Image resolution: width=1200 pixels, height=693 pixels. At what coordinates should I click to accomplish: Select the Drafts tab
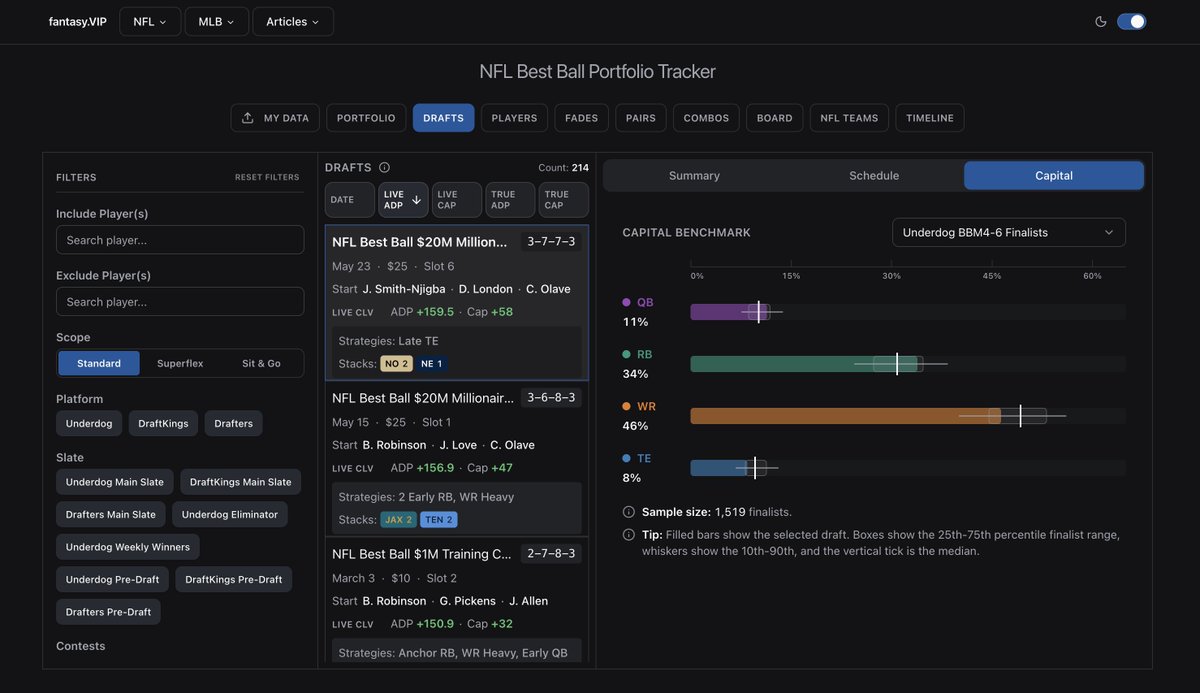pos(443,118)
